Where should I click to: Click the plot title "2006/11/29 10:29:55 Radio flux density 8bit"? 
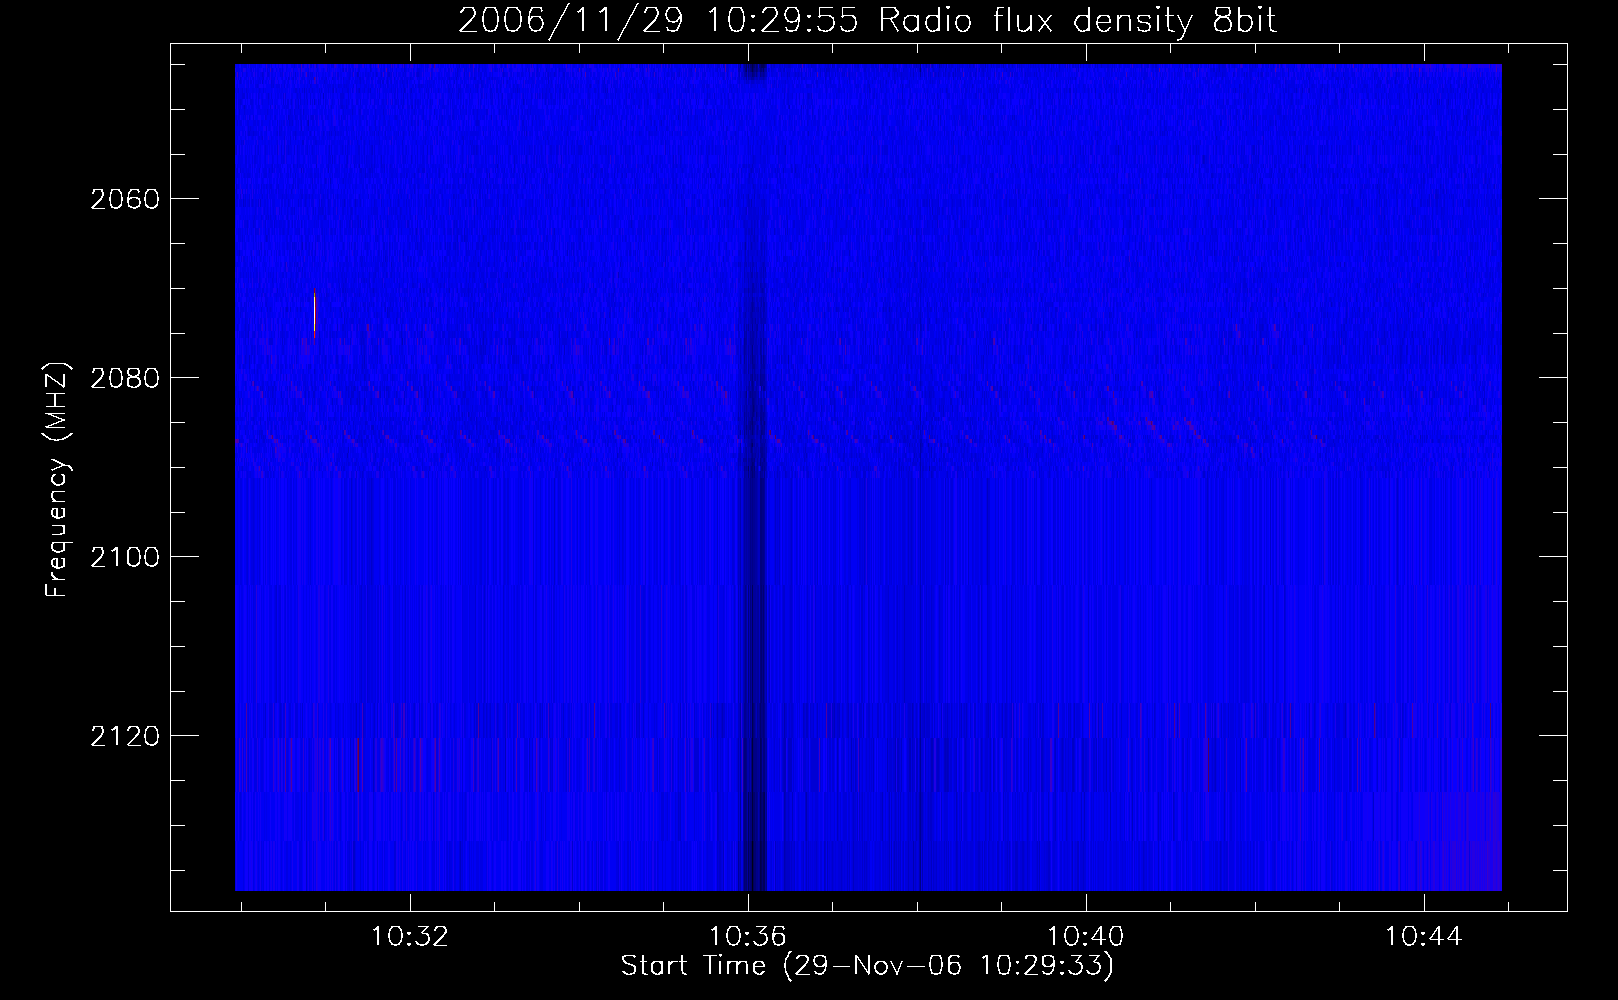pyautogui.click(x=867, y=20)
